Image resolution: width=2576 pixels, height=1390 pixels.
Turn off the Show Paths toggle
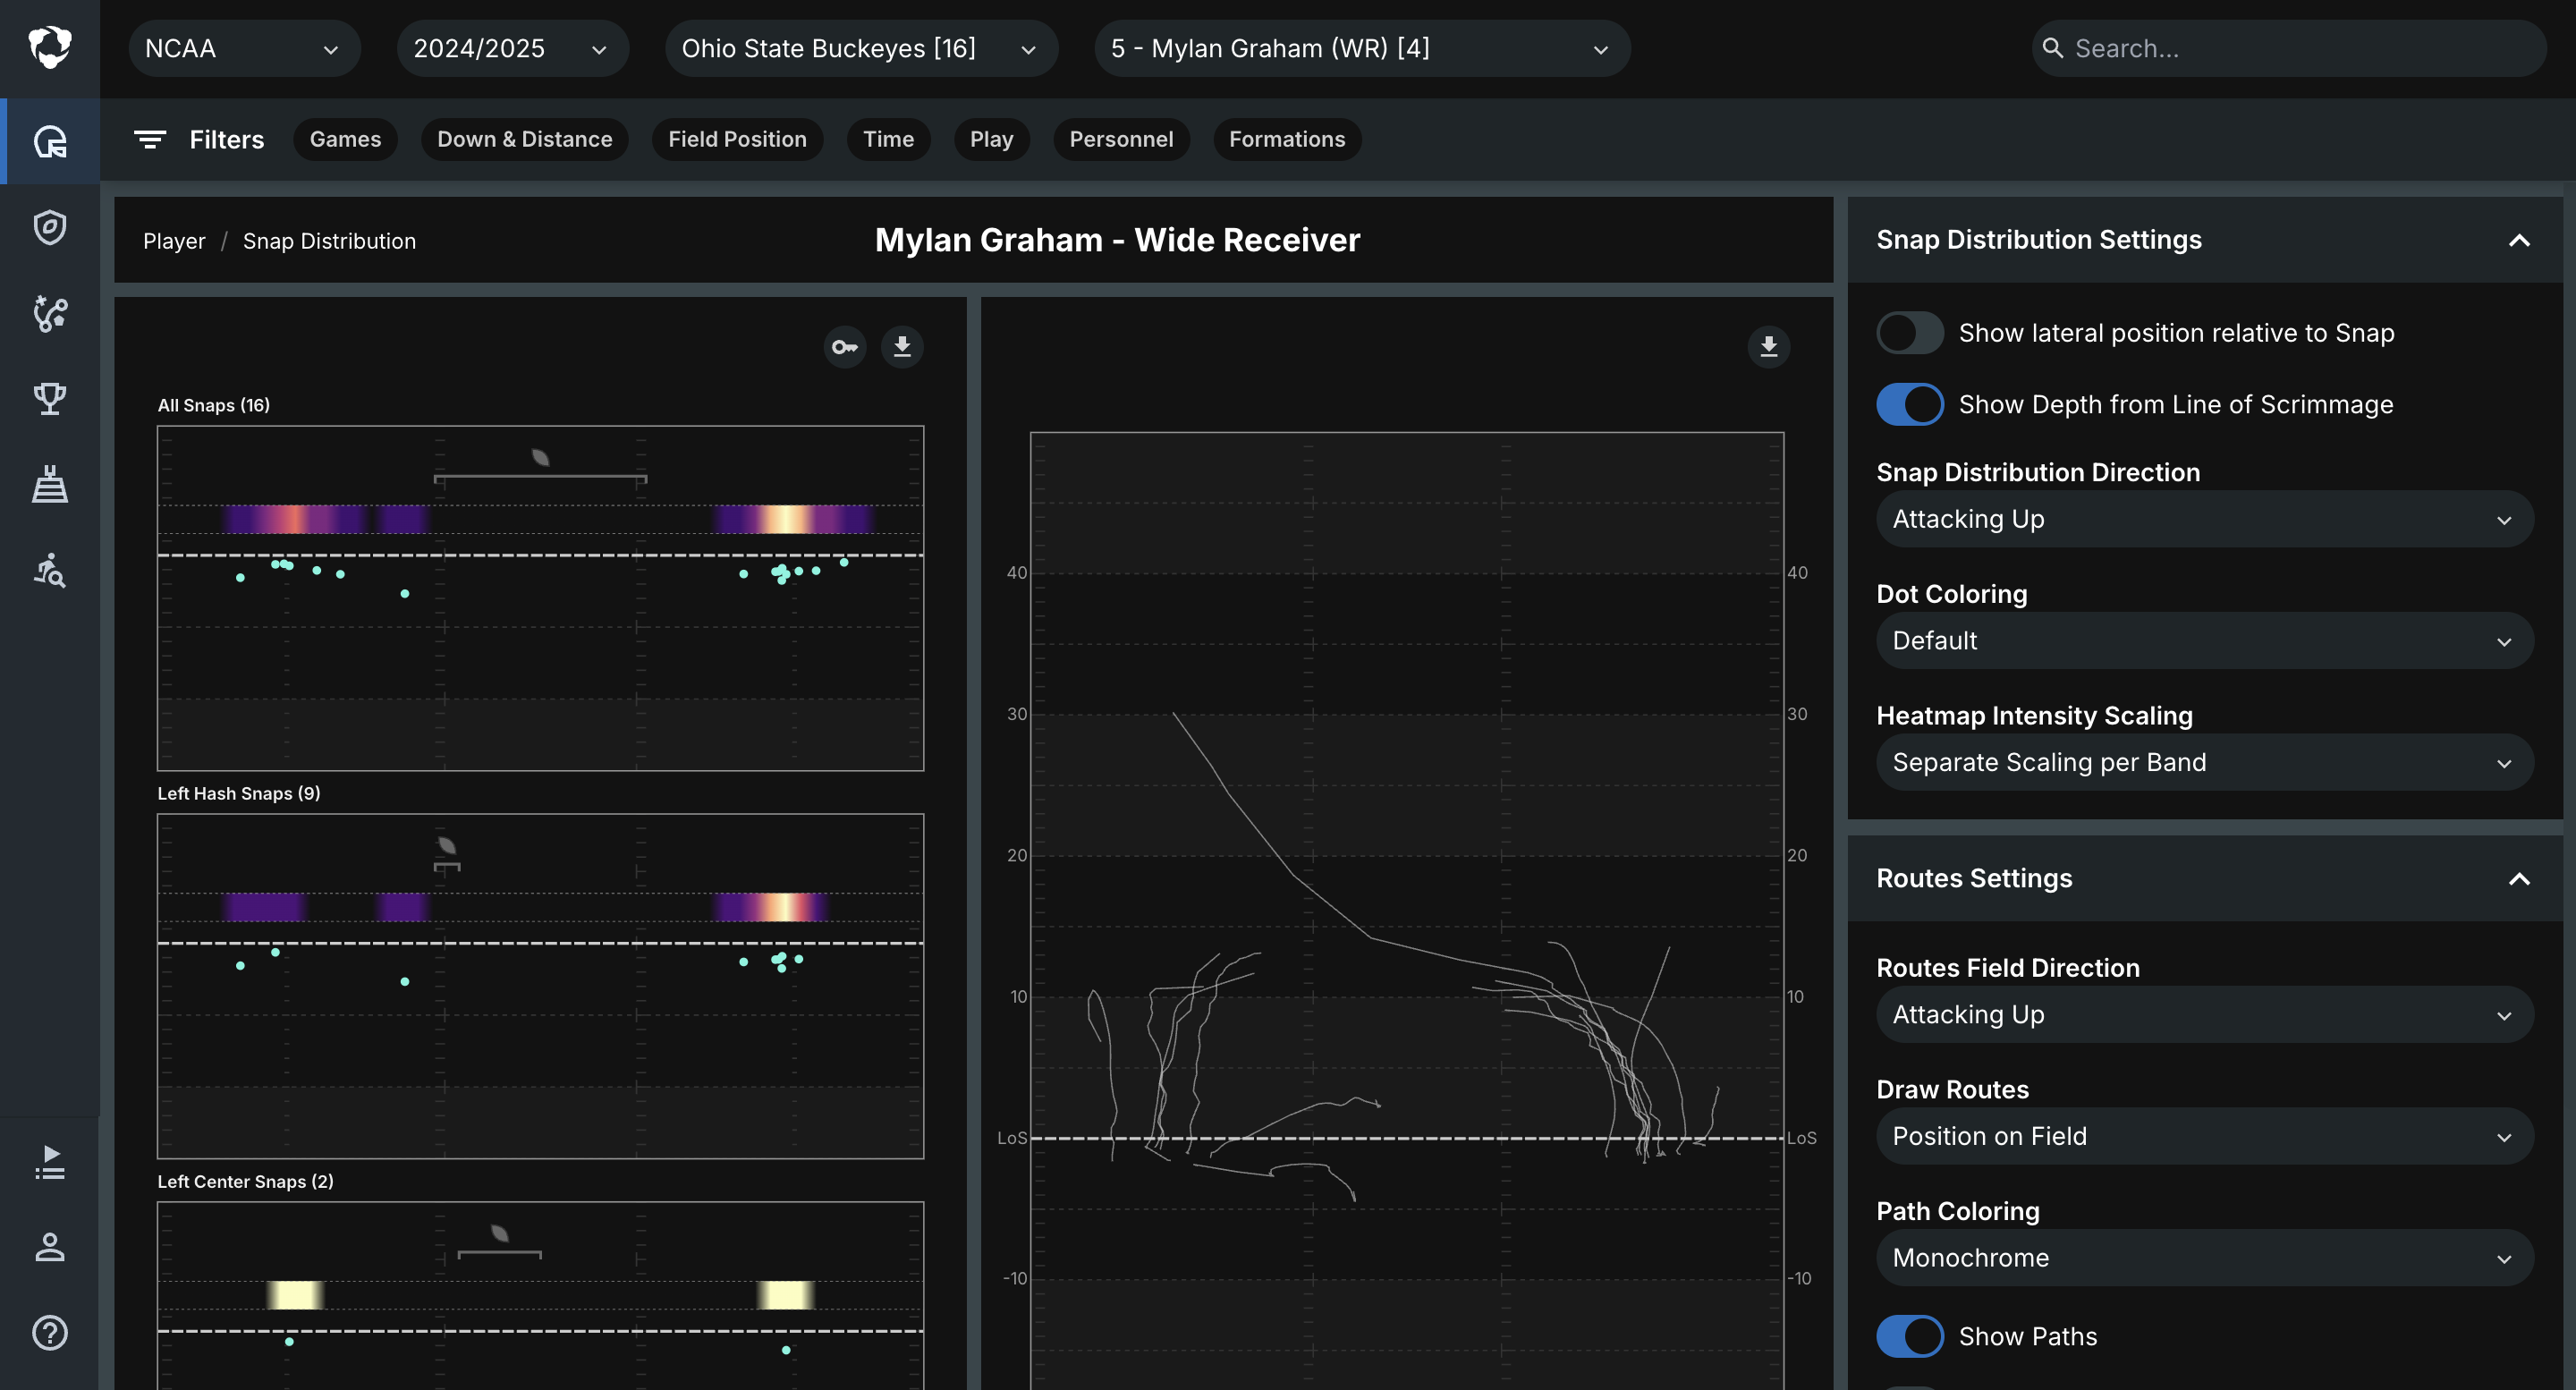1909,1336
